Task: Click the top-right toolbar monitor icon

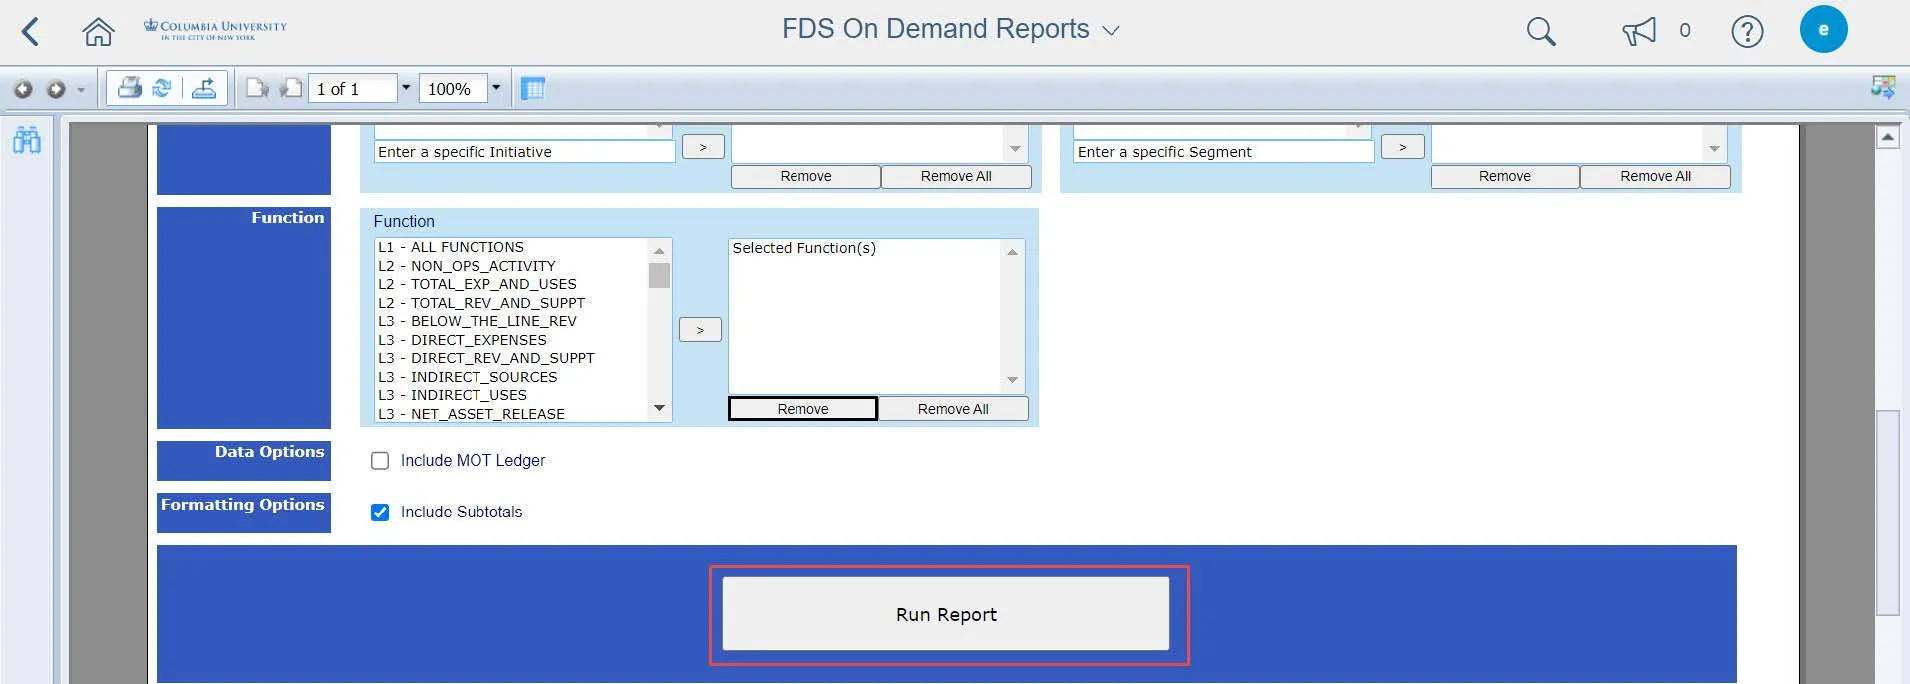Action: pyautogui.click(x=1883, y=87)
